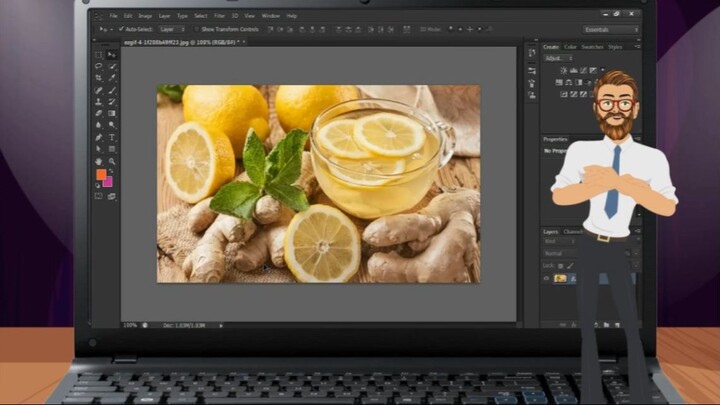Open the 3D menu
The width and height of the screenshot is (720, 405).
(235, 16)
